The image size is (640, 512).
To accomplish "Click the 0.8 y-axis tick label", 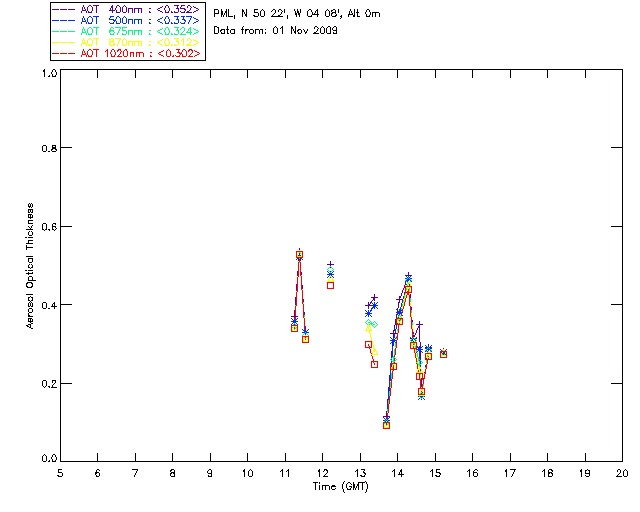I will click(x=49, y=149).
